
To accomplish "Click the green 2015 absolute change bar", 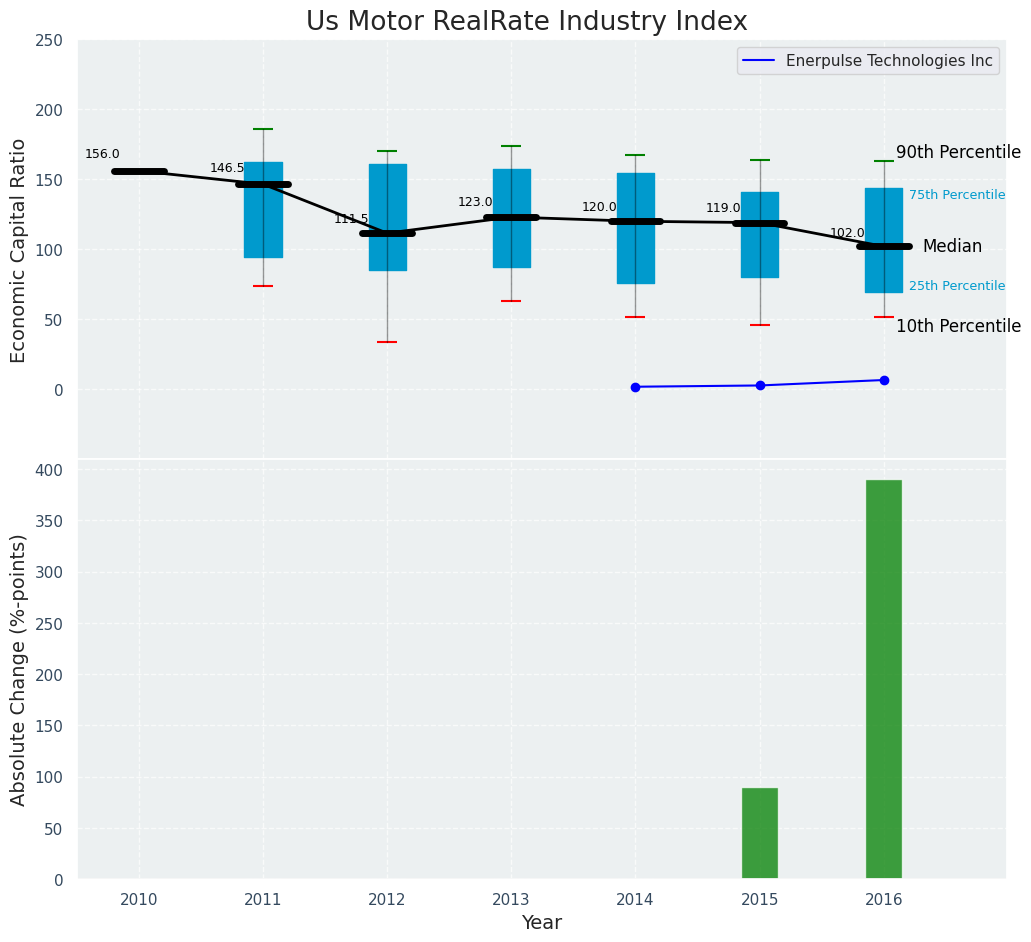I will (x=760, y=834).
